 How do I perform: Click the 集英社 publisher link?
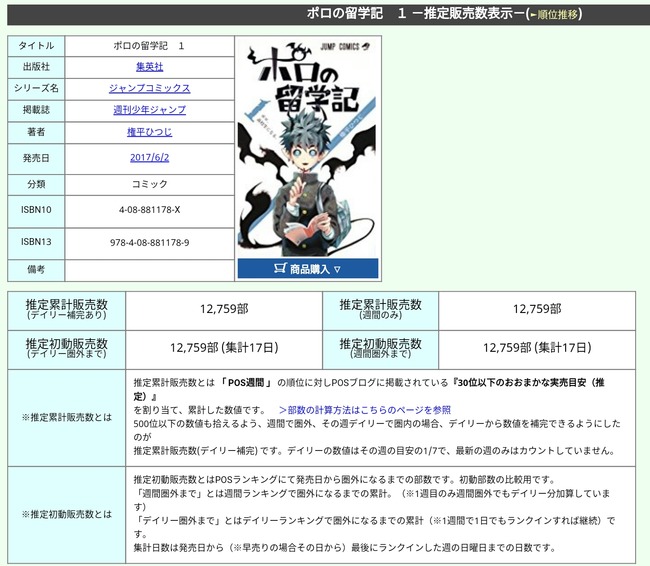tap(149, 67)
